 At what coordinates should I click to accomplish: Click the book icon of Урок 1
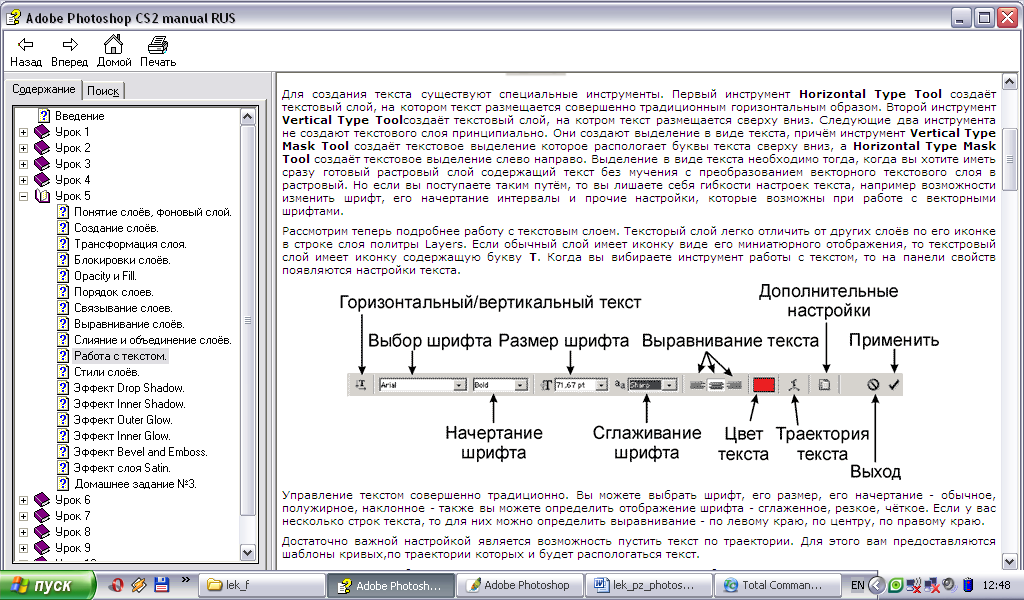pyautogui.click(x=42, y=132)
